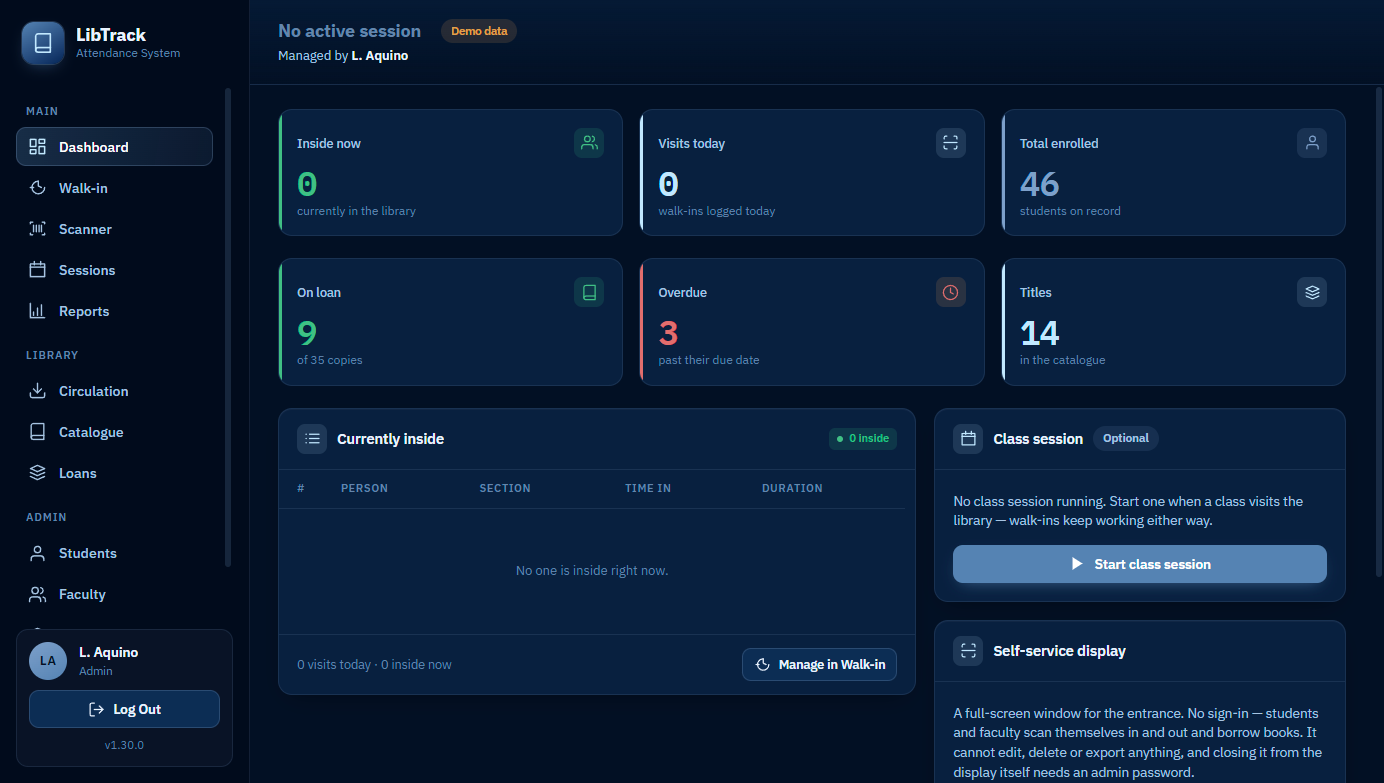Click the Managed by L. Aquino text

click(343, 56)
